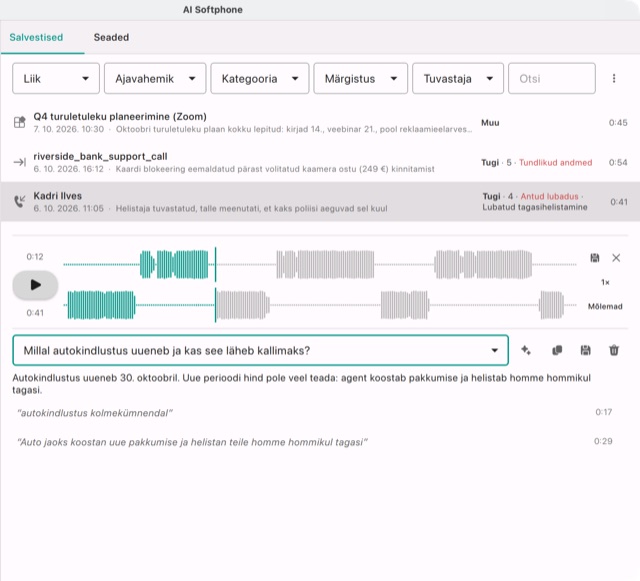640x581 pixels.
Task: Seek within the lower waveform track
Action: click(x=320, y=305)
